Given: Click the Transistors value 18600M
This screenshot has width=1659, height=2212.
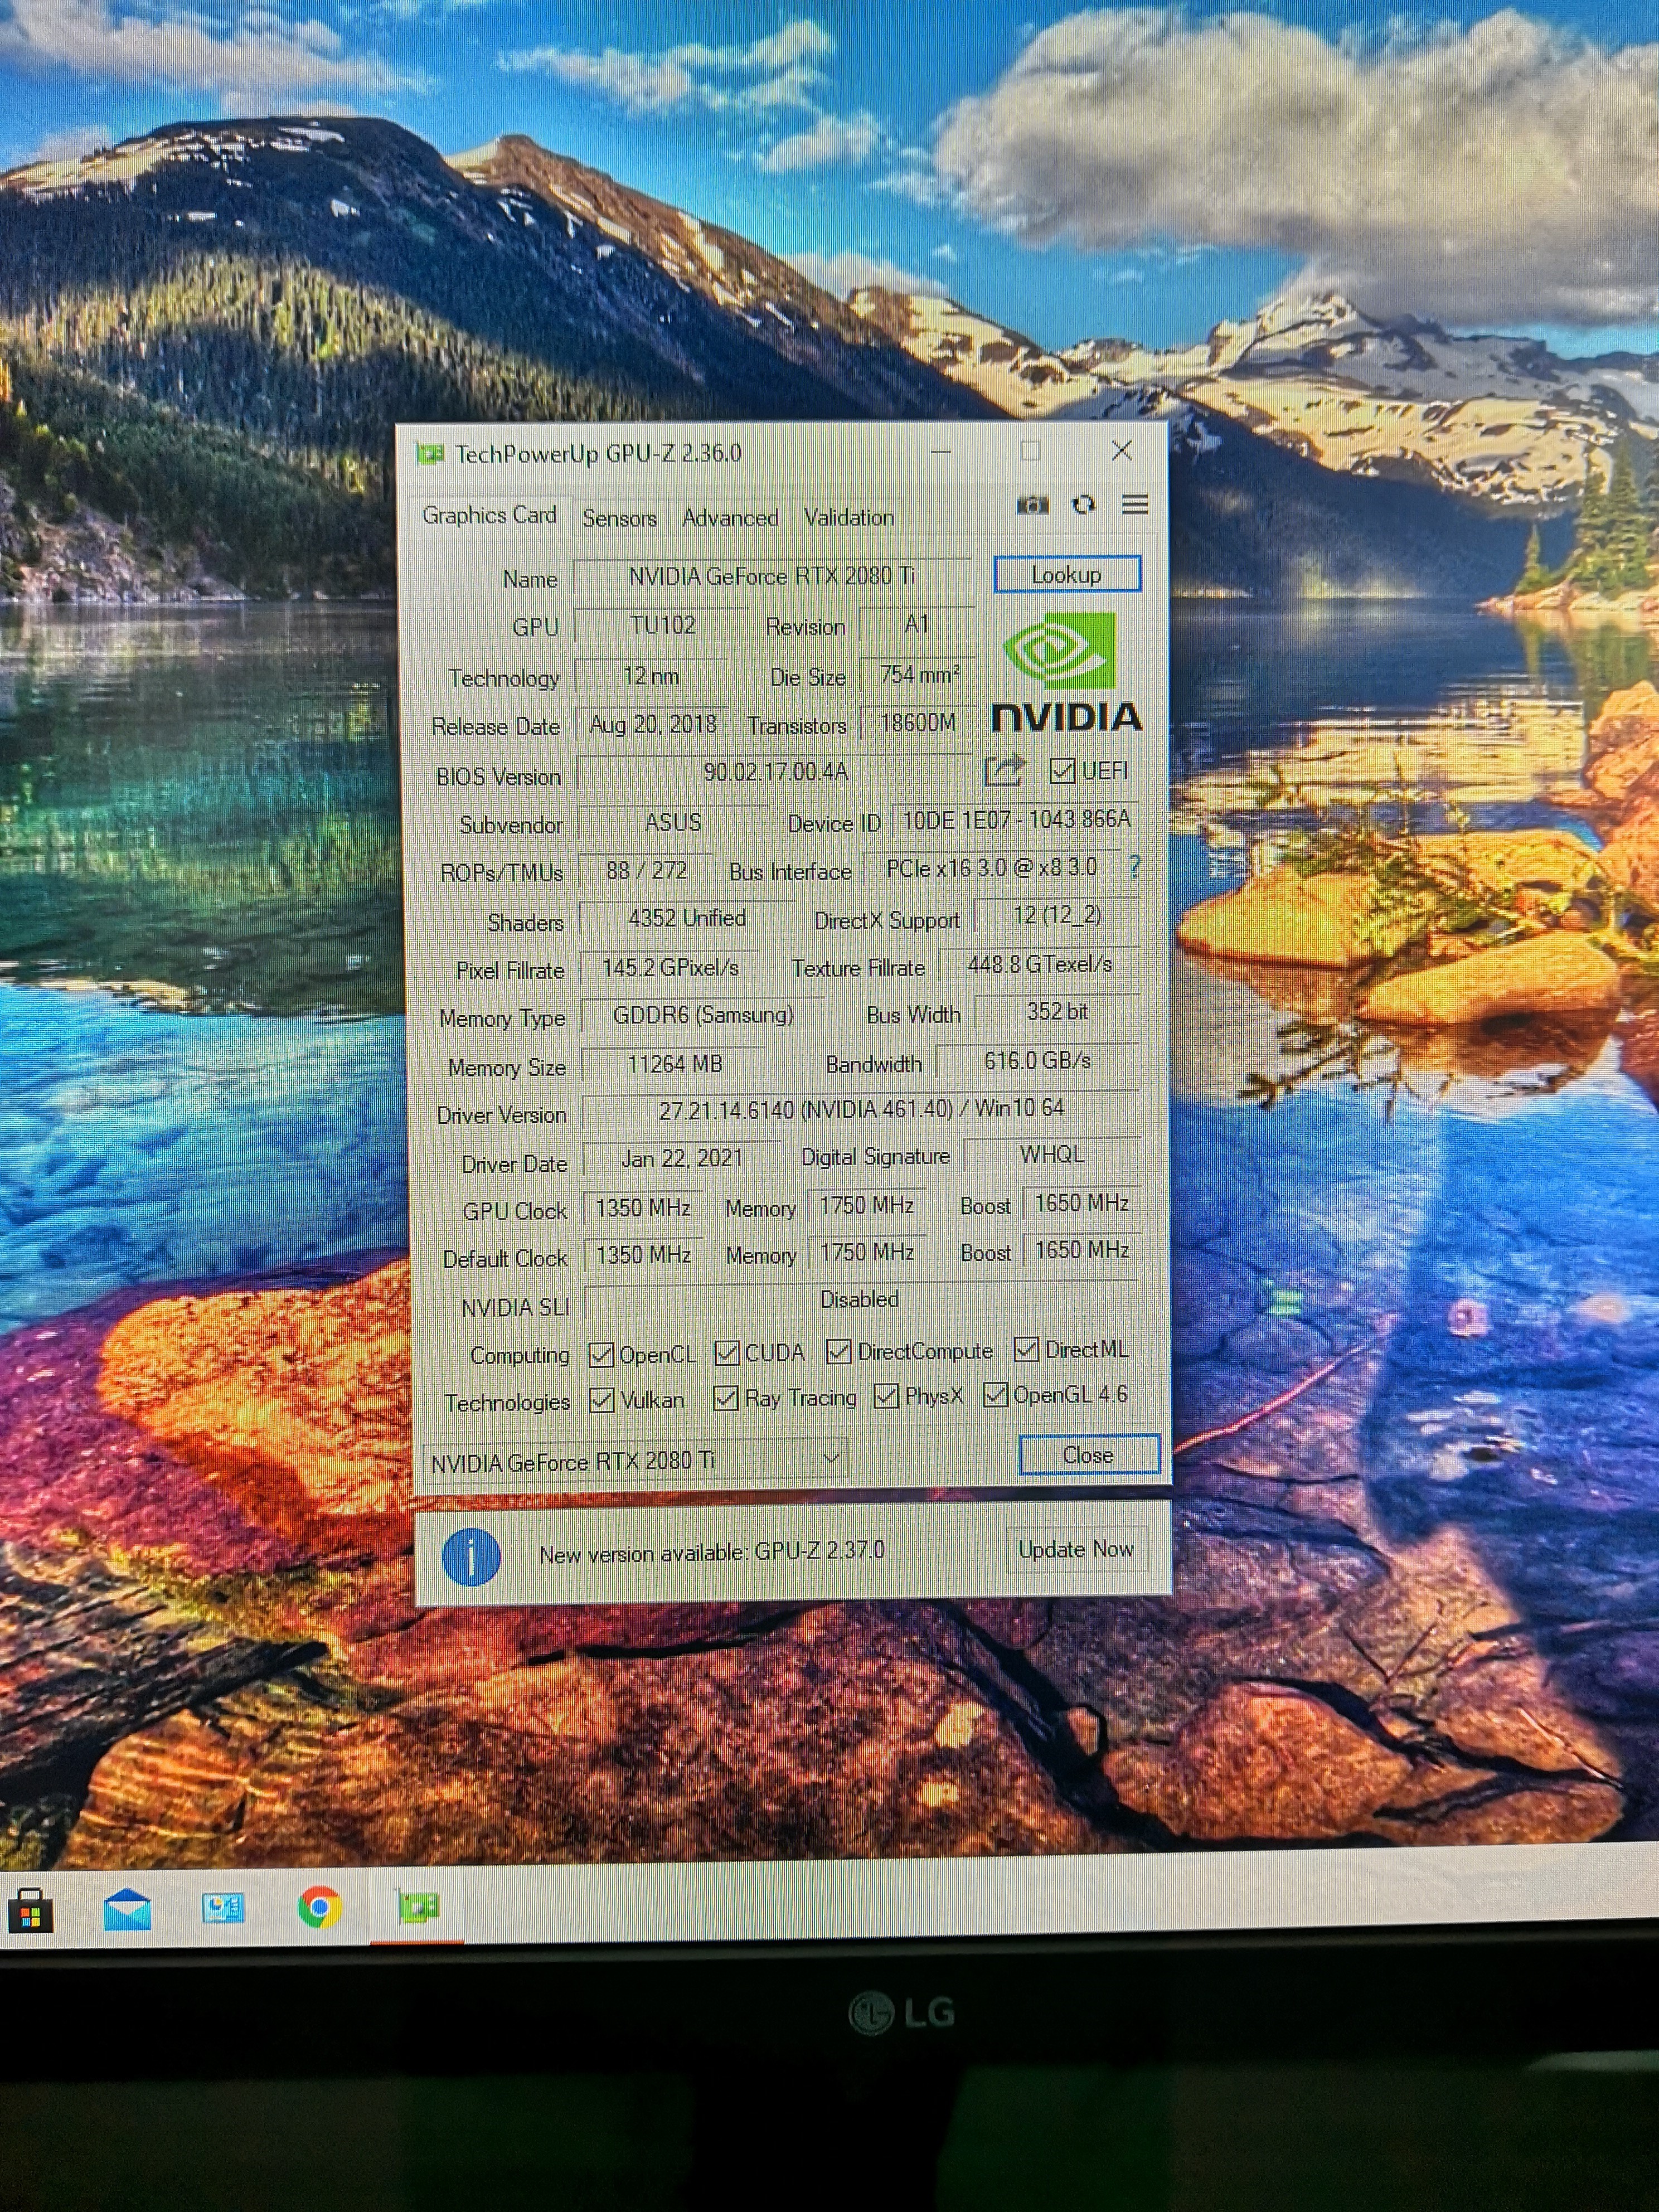Looking at the screenshot, I should click(917, 722).
